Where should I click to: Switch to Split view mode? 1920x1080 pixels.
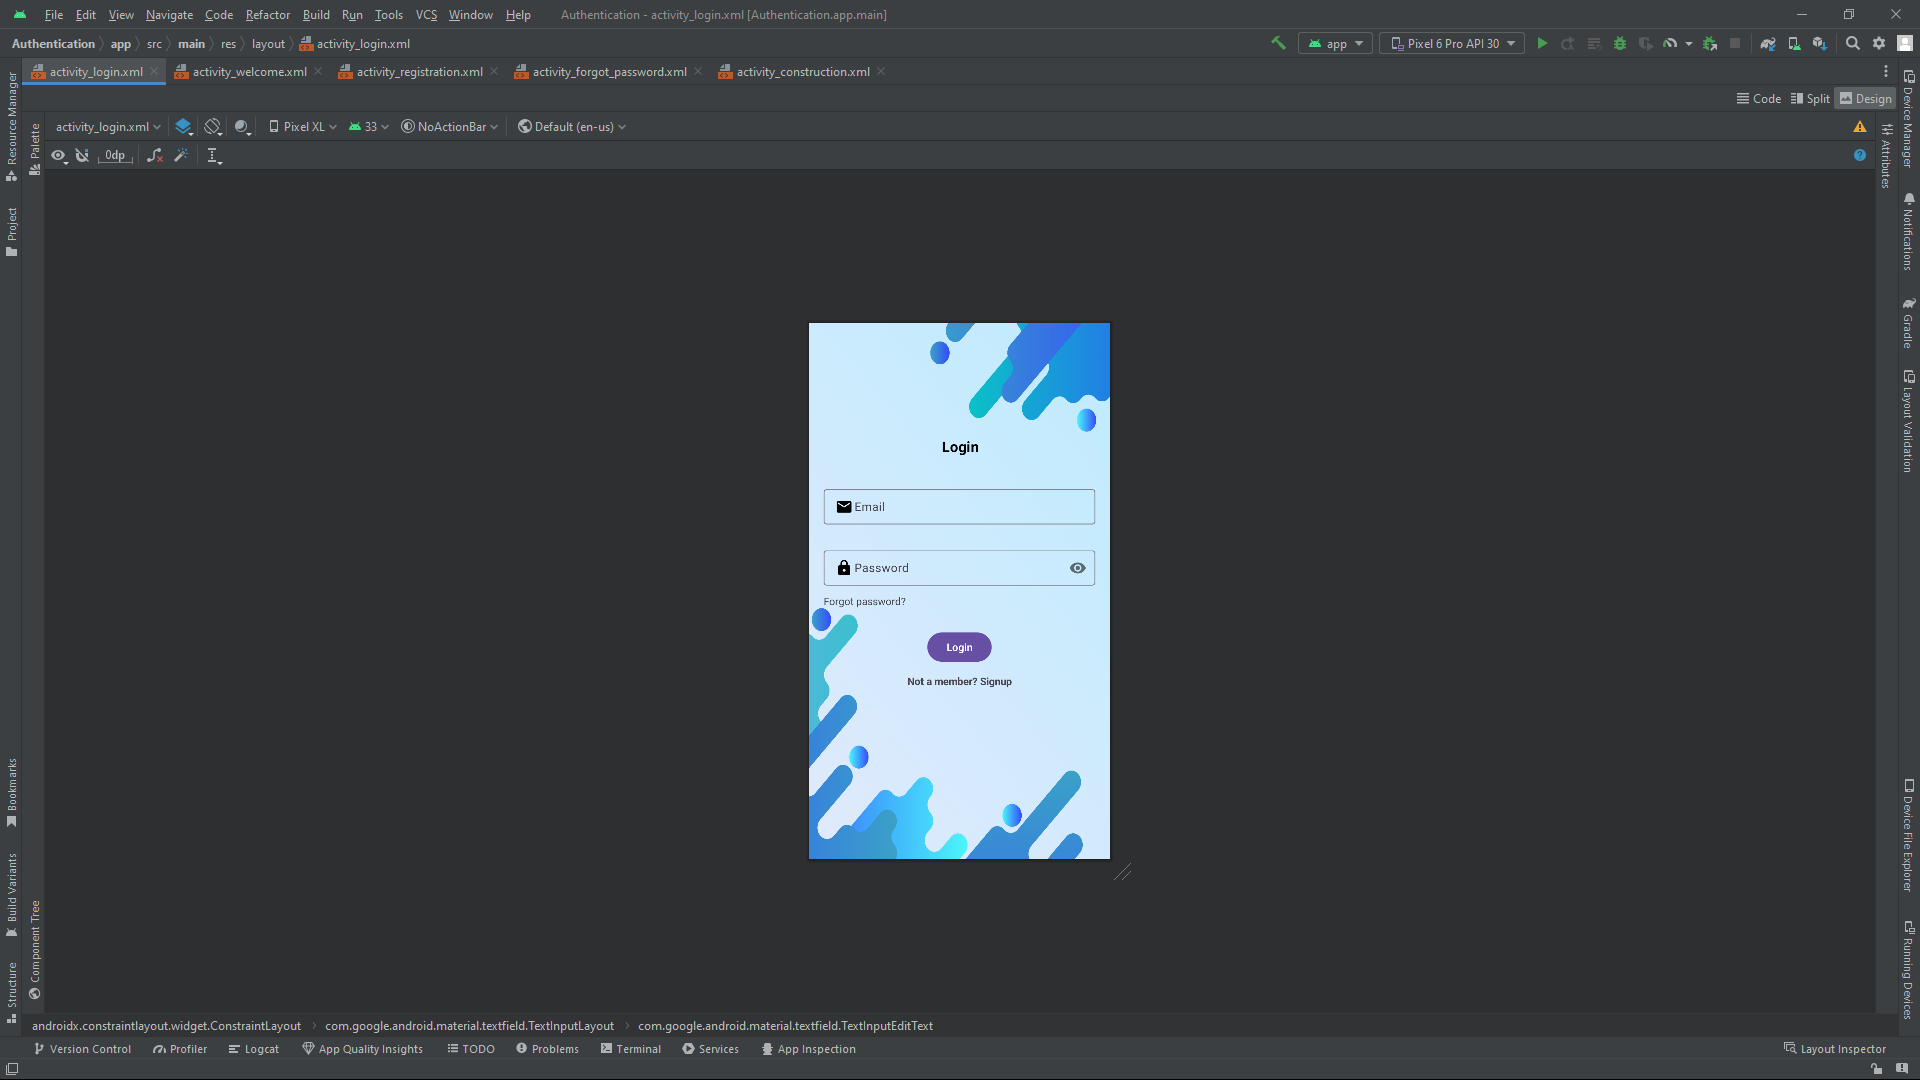1810,98
